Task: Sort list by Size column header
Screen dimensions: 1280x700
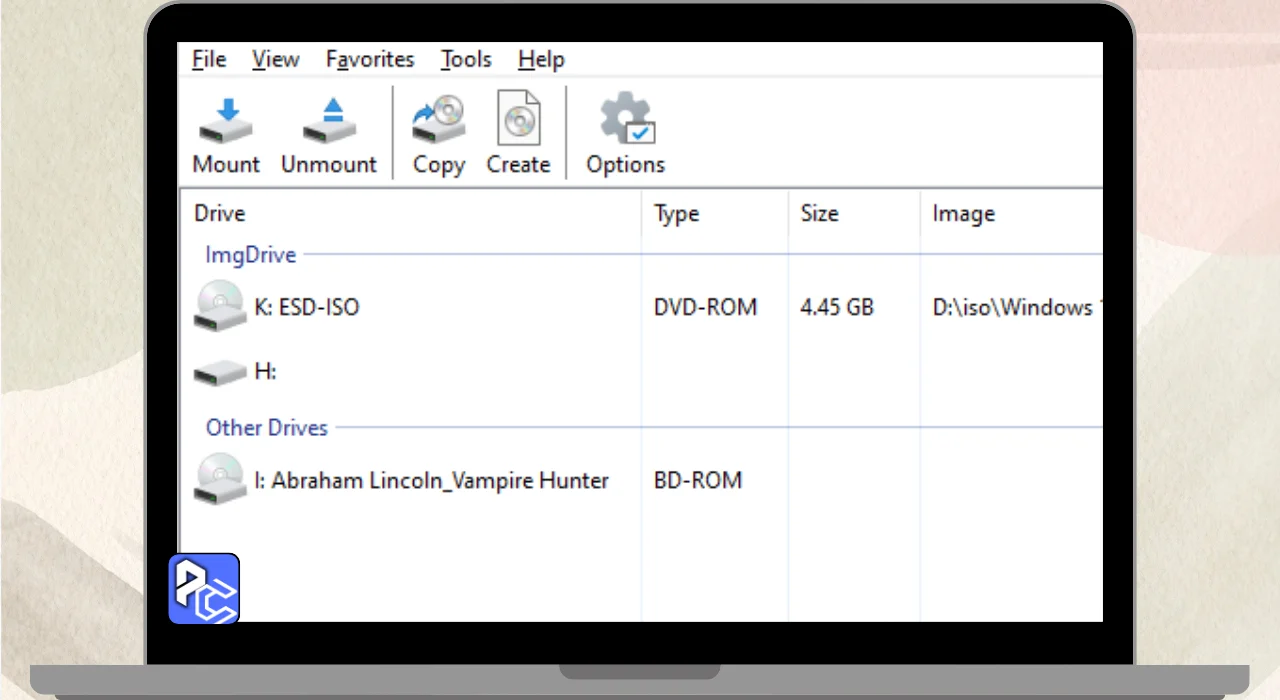Action: click(819, 214)
